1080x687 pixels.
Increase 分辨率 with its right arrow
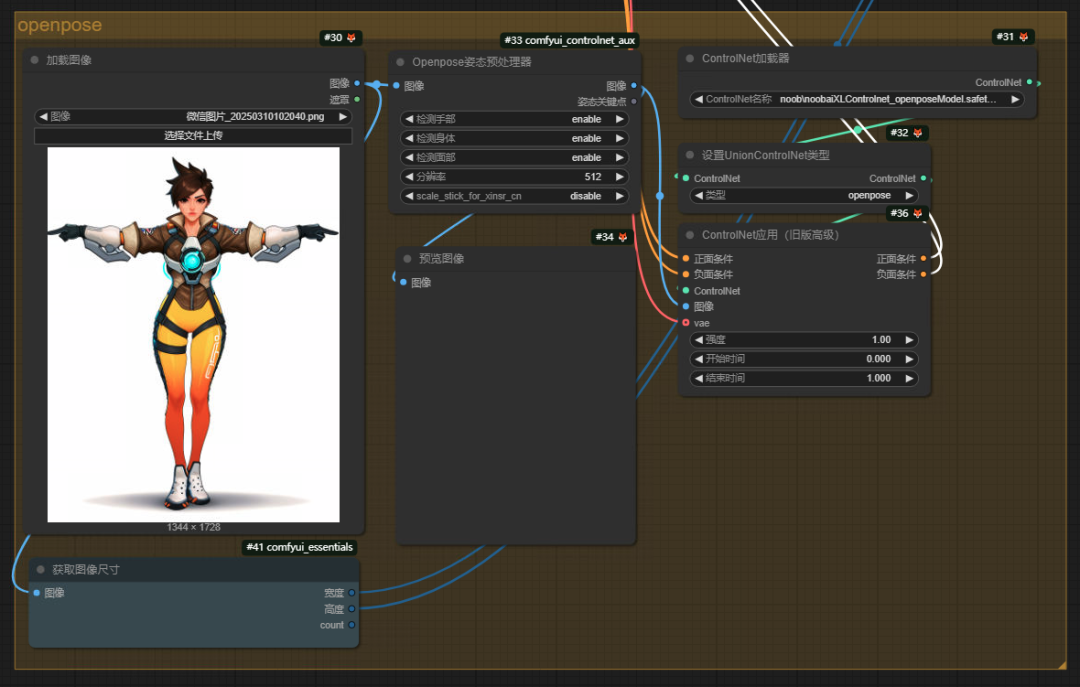(619, 177)
